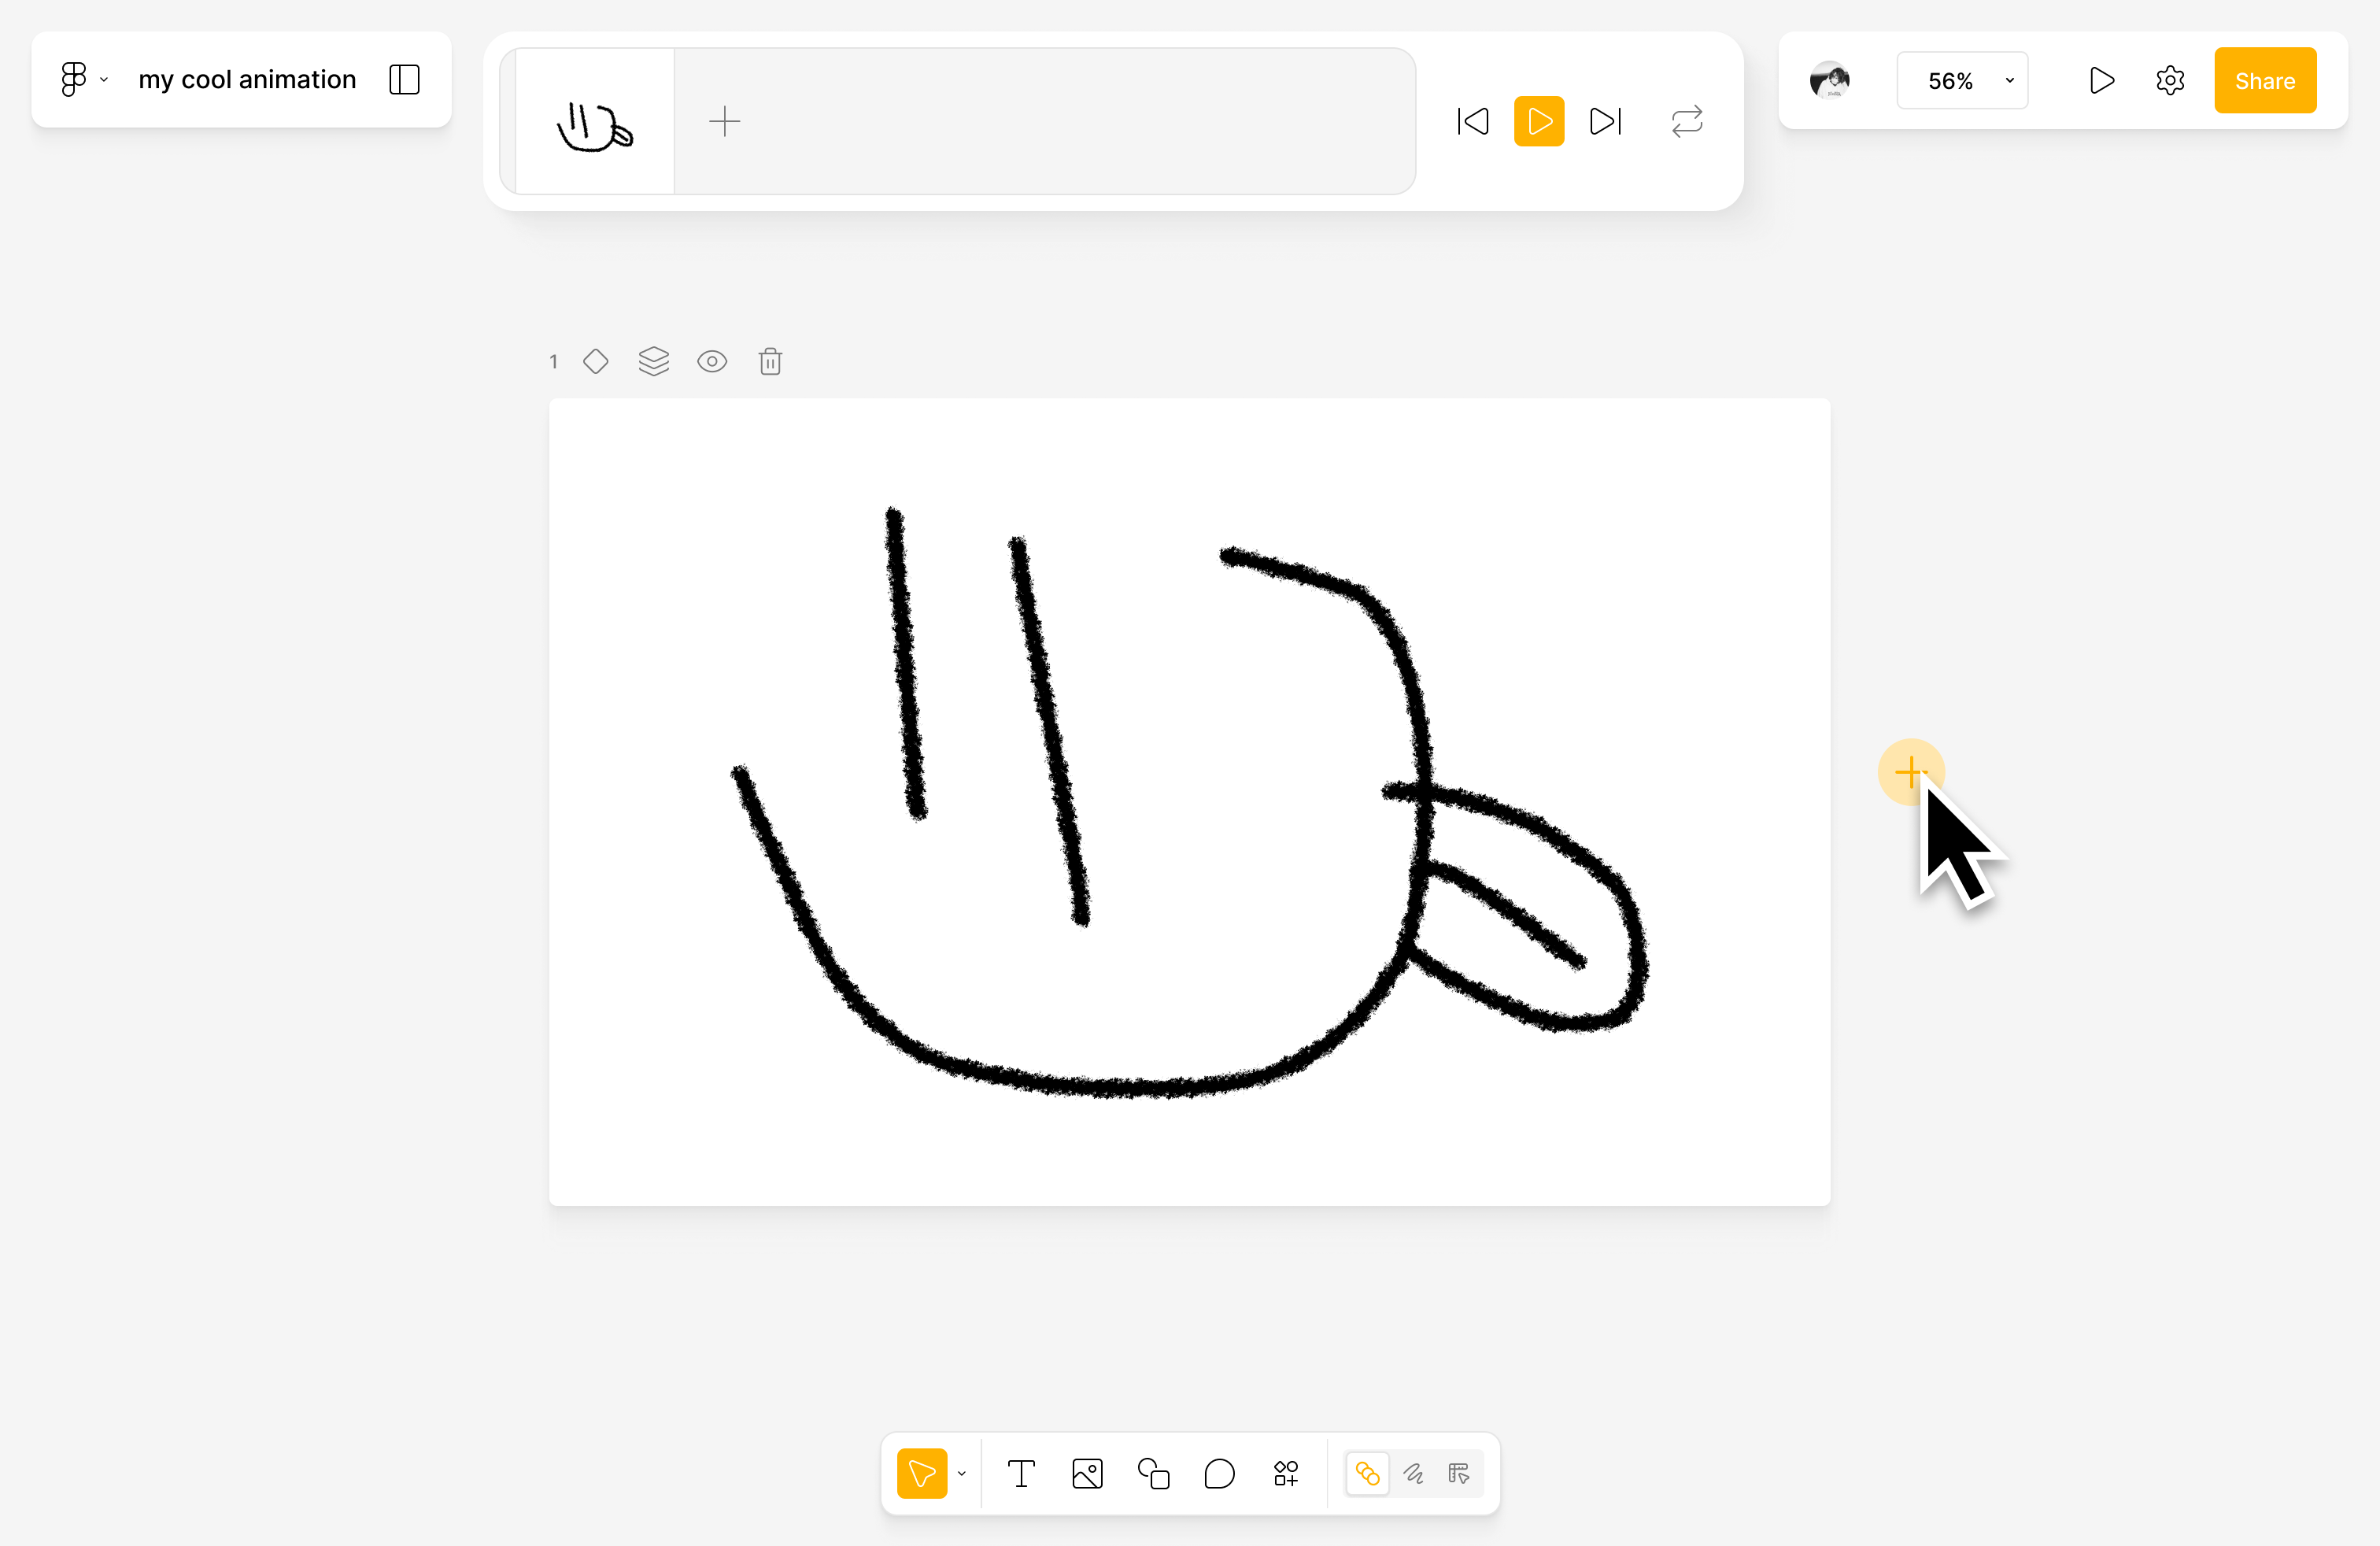The width and height of the screenshot is (2380, 1546).
Task: Play the animation with the orange button
Action: click(1538, 121)
